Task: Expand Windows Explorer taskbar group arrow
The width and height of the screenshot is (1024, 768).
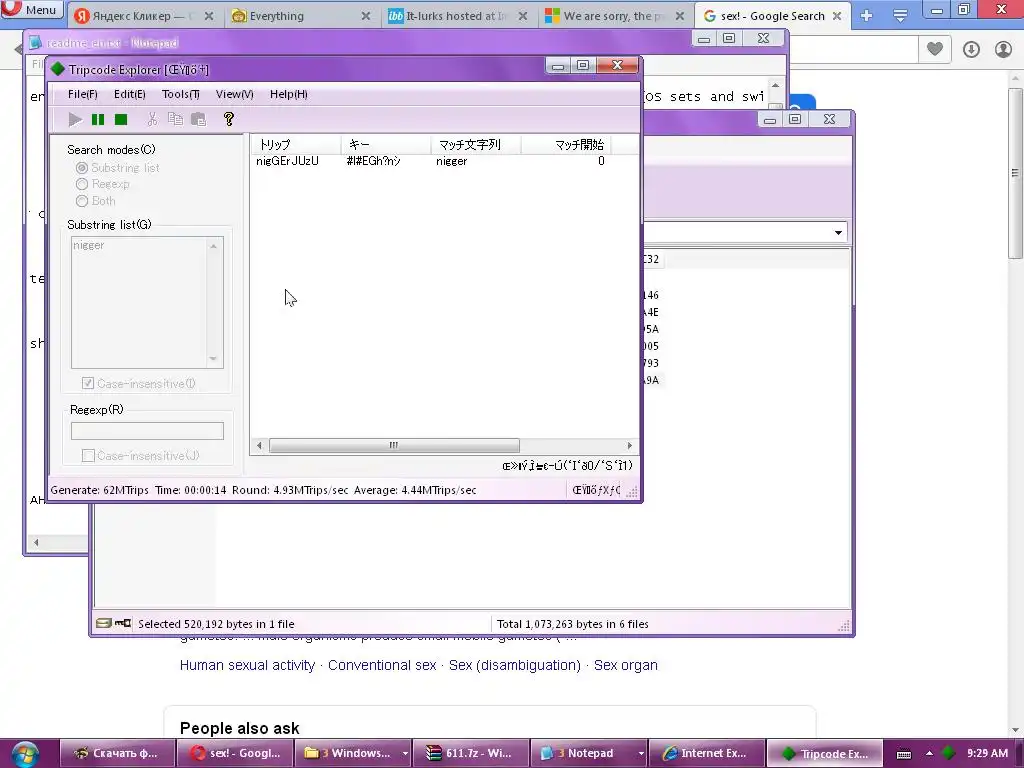Action: coord(405,753)
